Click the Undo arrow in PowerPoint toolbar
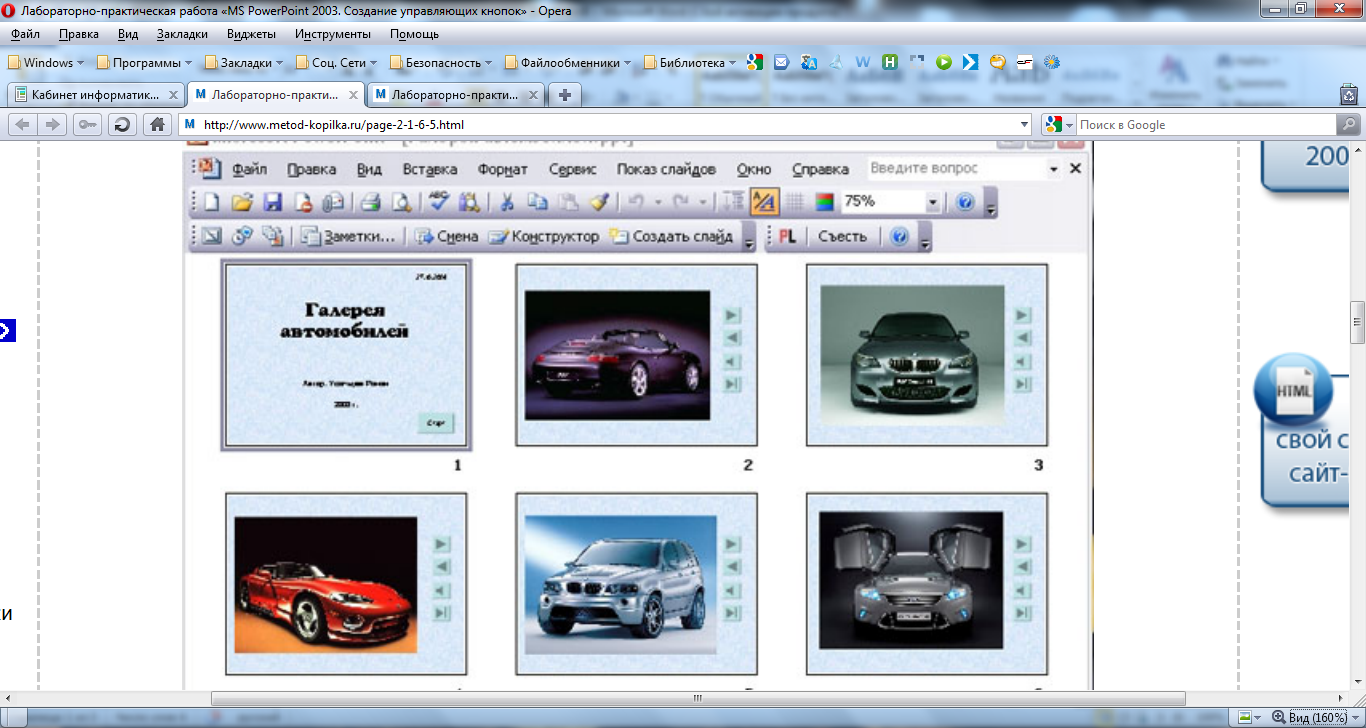The height and width of the screenshot is (728, 1366). click(x=634, y=202)
